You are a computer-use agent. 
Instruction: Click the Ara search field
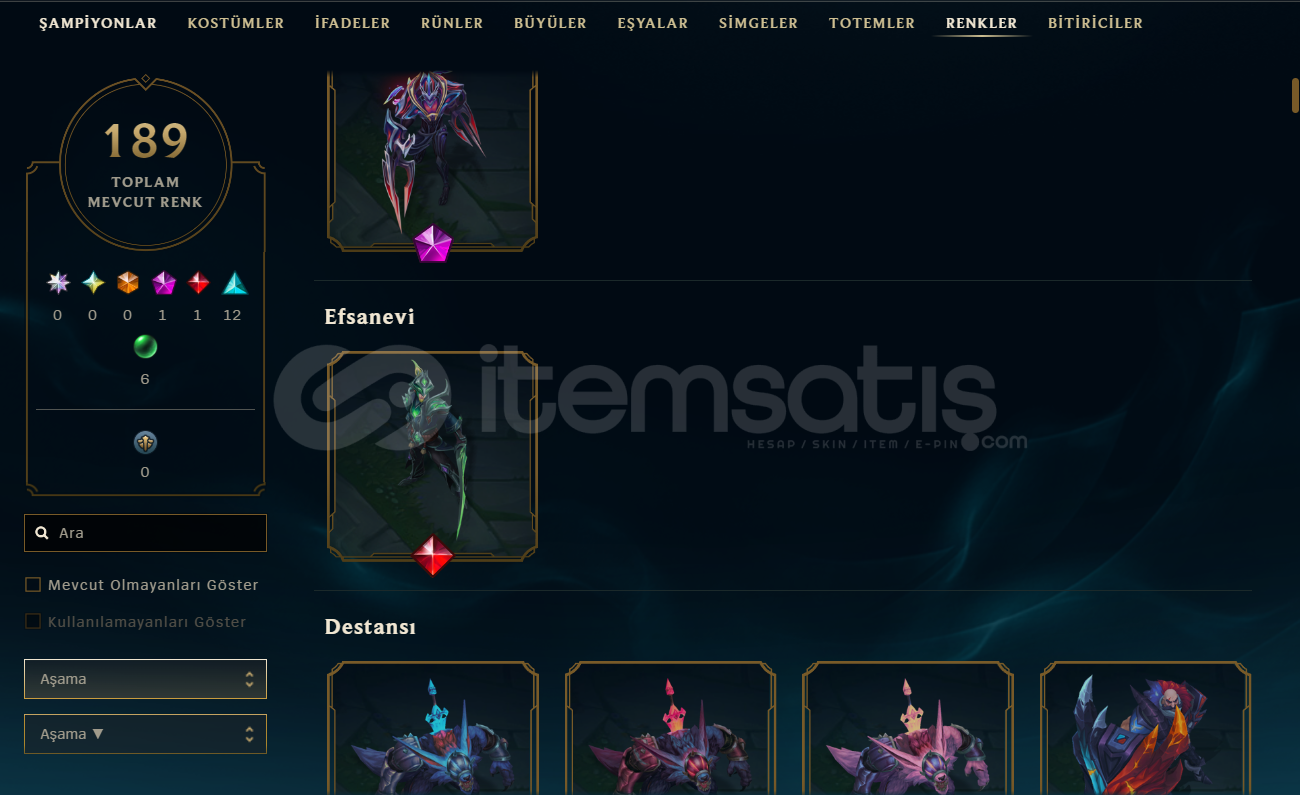pyautogui.click(x=145, y=533)
